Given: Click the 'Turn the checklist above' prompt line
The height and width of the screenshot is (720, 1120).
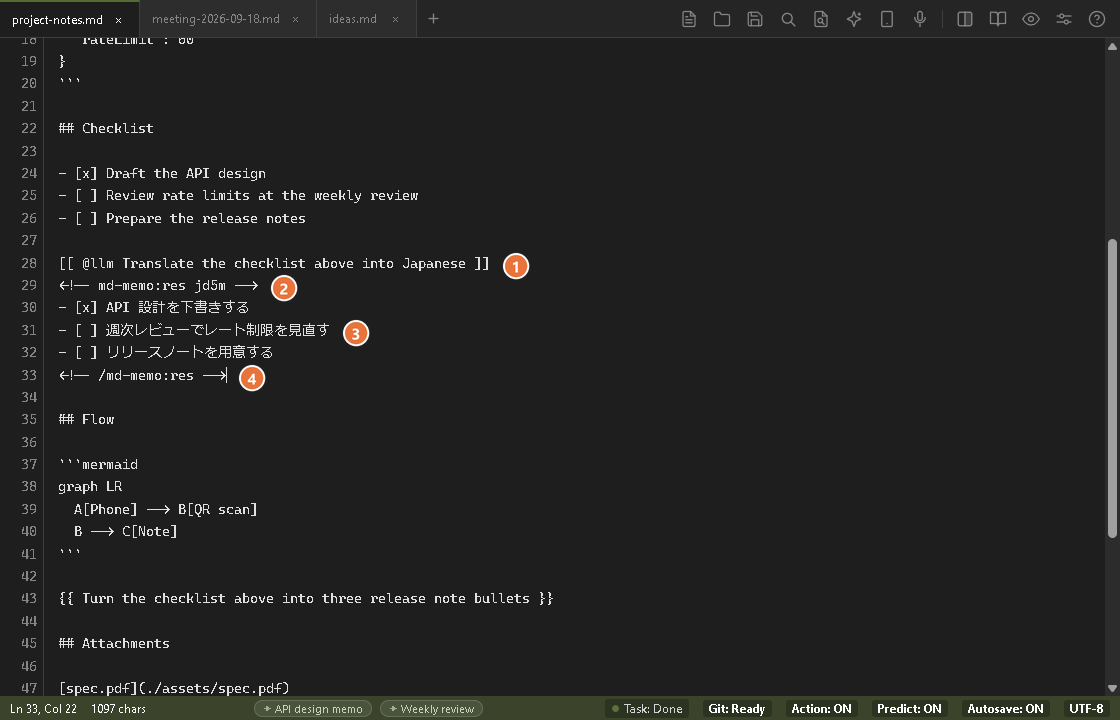Looking at the screenshot, I should pyautogui.click(x=306, y=599).
